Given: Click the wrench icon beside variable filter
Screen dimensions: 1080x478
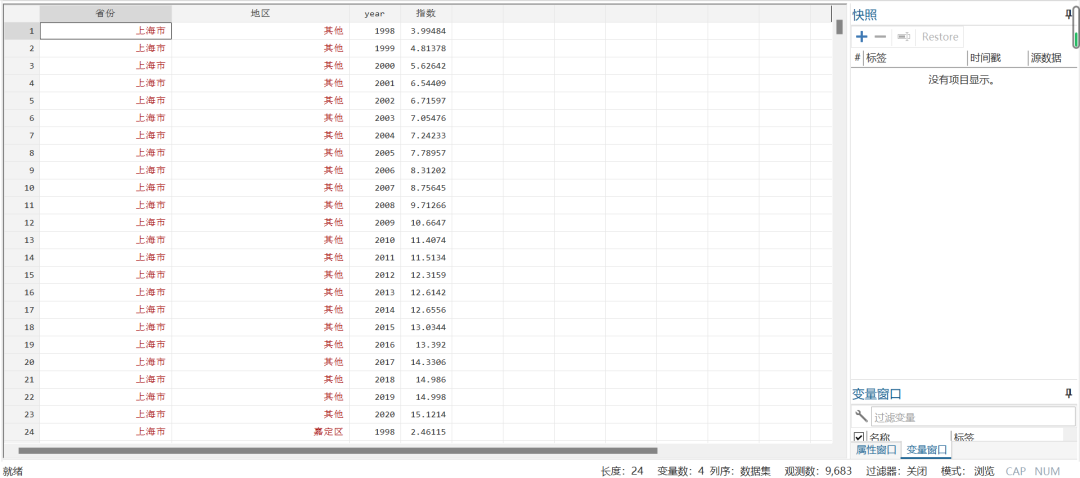Looking at the screenshot, I should 861,416.
